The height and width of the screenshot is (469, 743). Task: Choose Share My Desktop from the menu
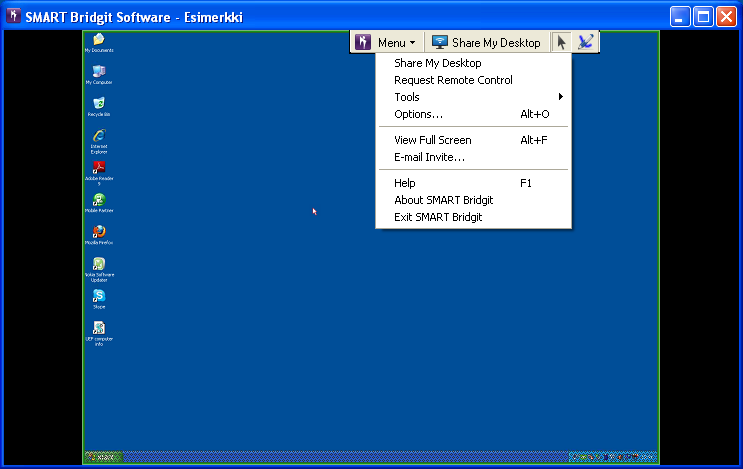point(473,63)
